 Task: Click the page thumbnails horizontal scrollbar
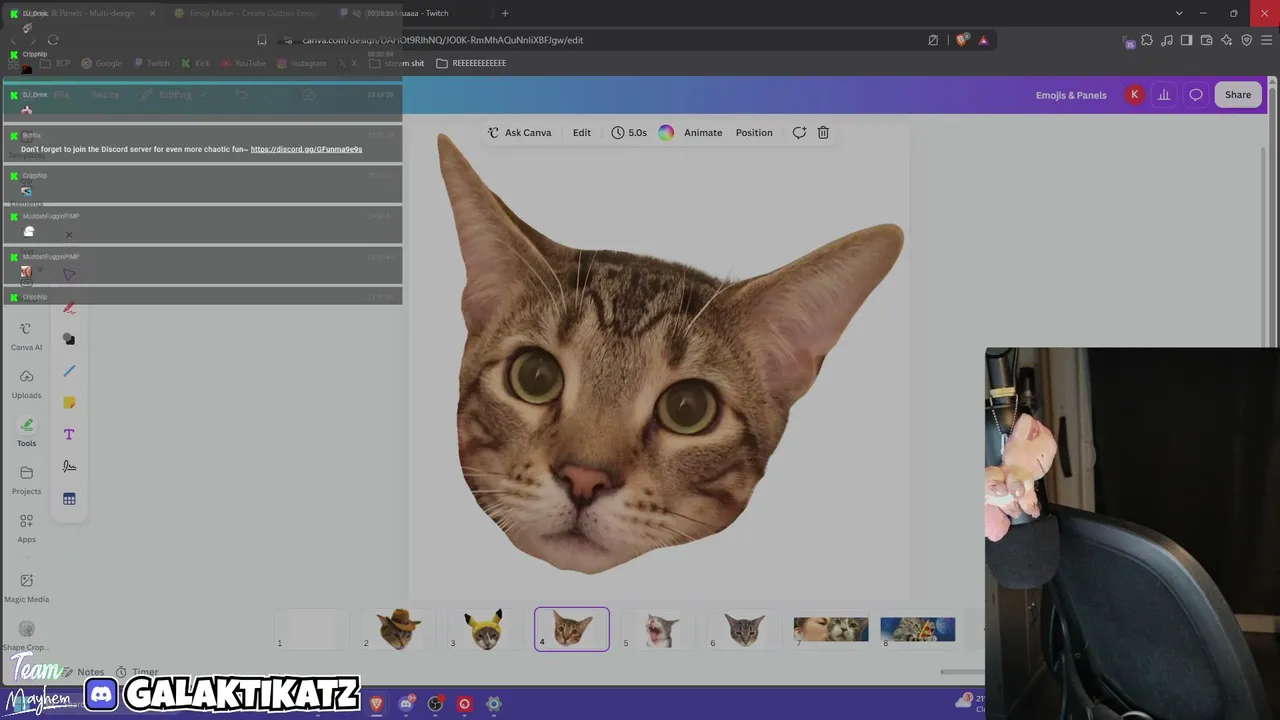(962, 672)
